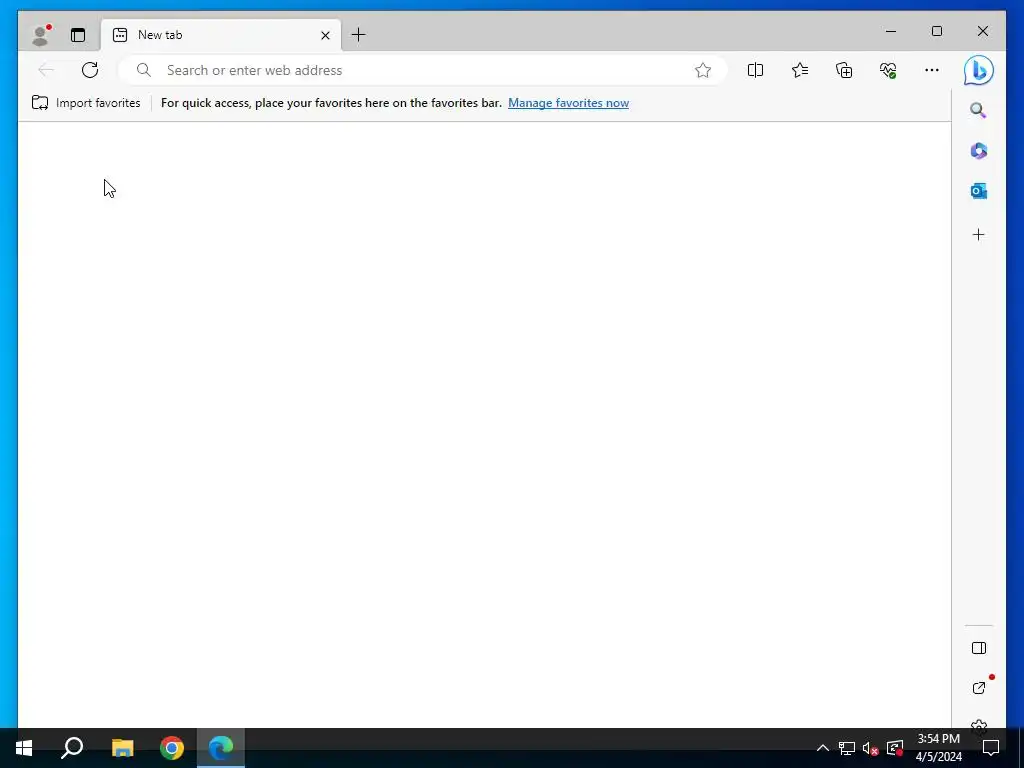This screenshot has width=1024, height=768.
Task: Open Settings and more menu
Action: pyautogui.click(x=932, y=70)
